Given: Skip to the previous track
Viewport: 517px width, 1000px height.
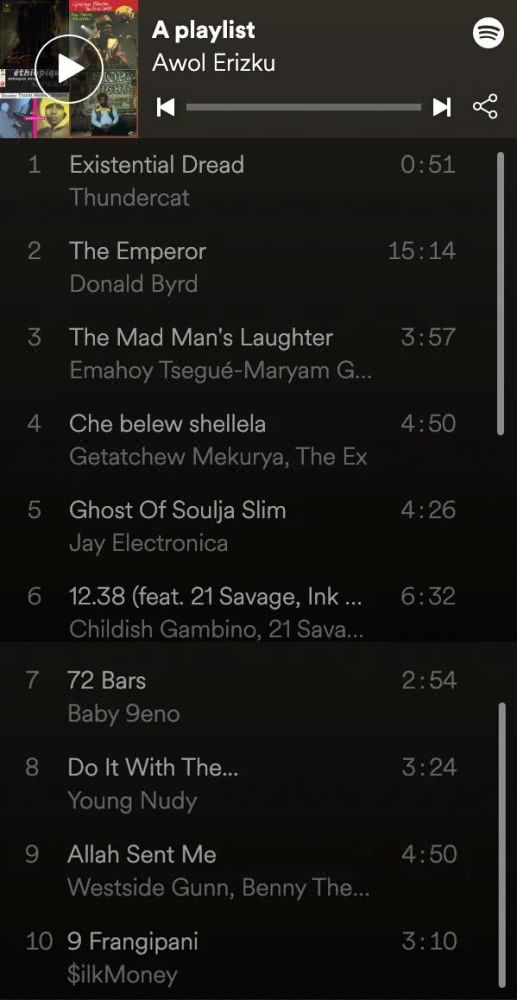Looking at the screenshot, I should pos(166,107).
